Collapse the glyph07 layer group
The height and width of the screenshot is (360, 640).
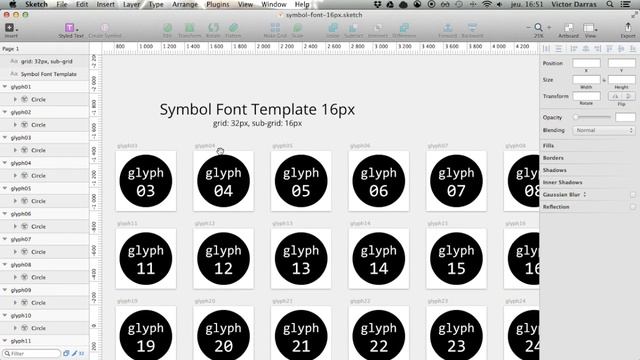click(x=5, y=239)
